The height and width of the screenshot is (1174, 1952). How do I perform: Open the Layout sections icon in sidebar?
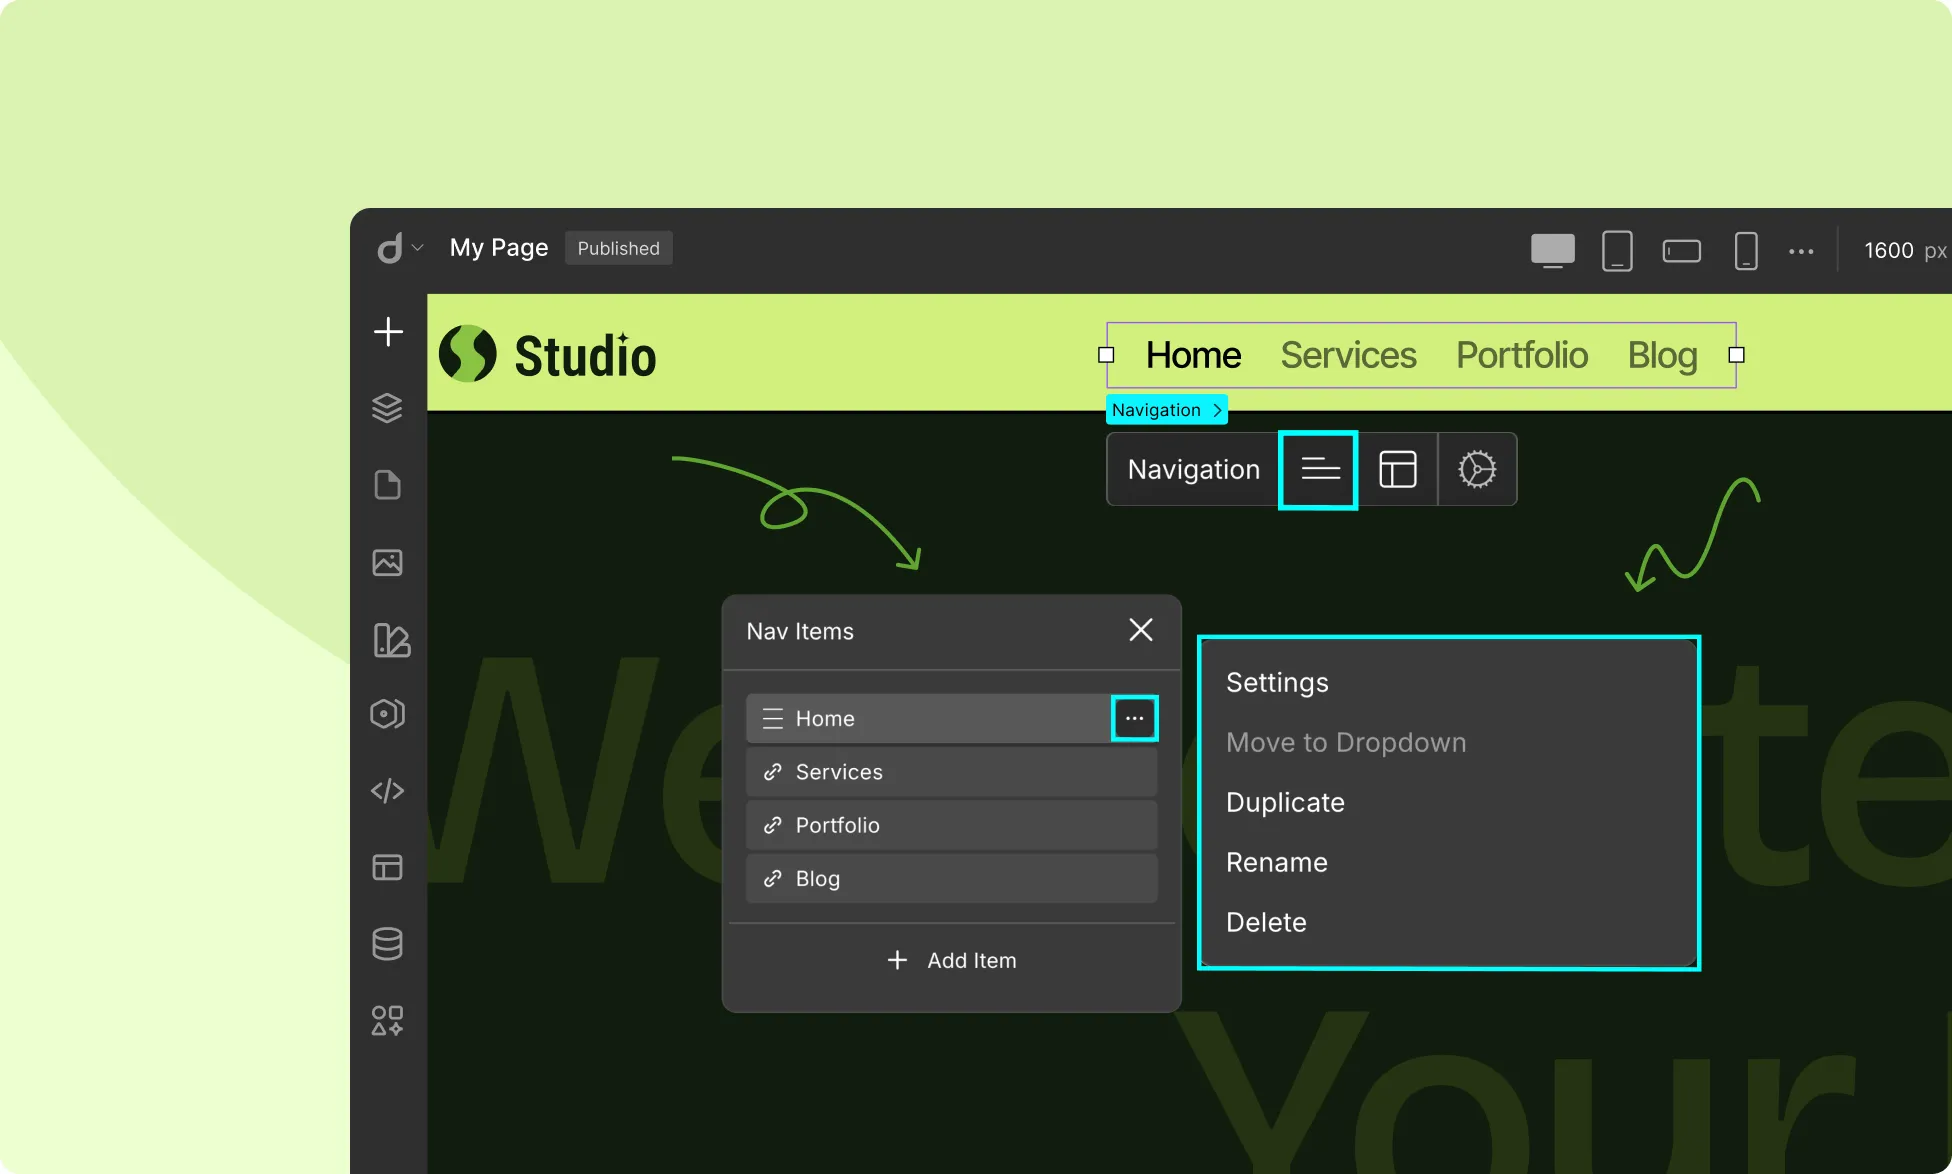[387, 867]
